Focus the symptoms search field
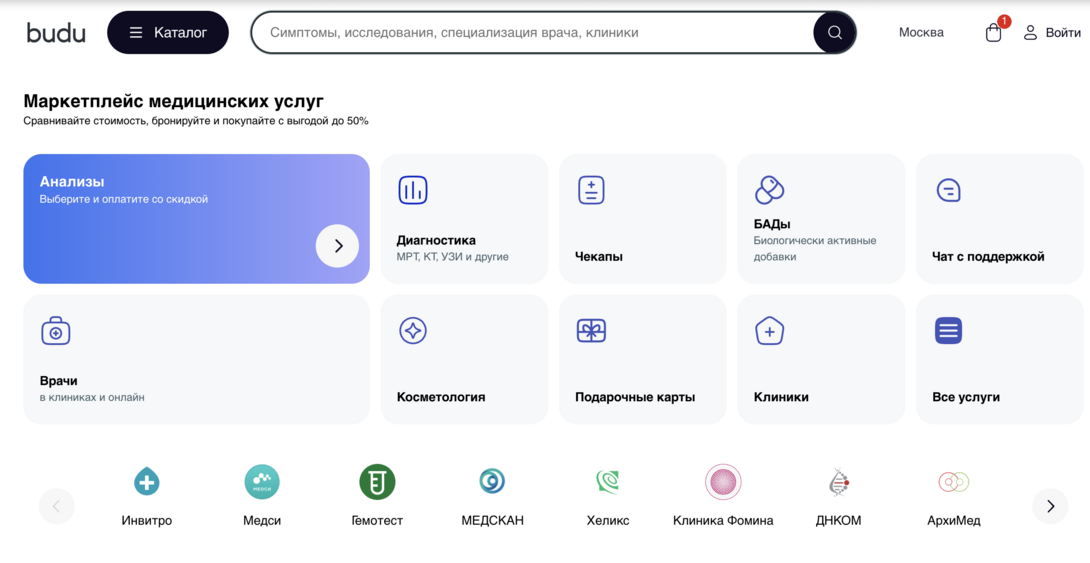Screen dimensions: 1090x563 pyautogui.click(x=530, y=33)
